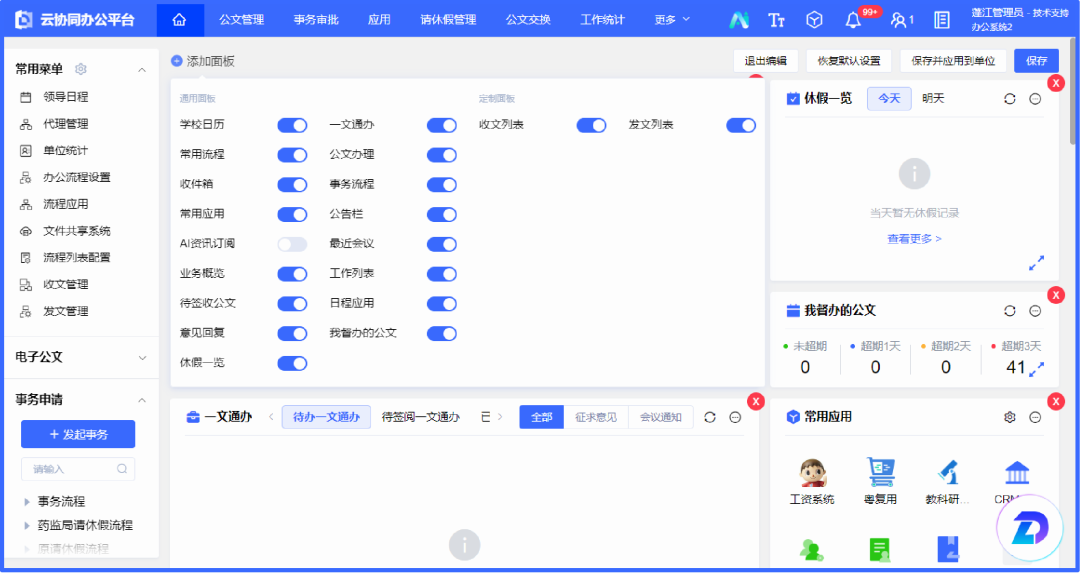Image resolution: width=1080 pixels, height=573 pixels.
Task: Toggle the 公告栏 panel switch
Action: click(x=442, y=214)
